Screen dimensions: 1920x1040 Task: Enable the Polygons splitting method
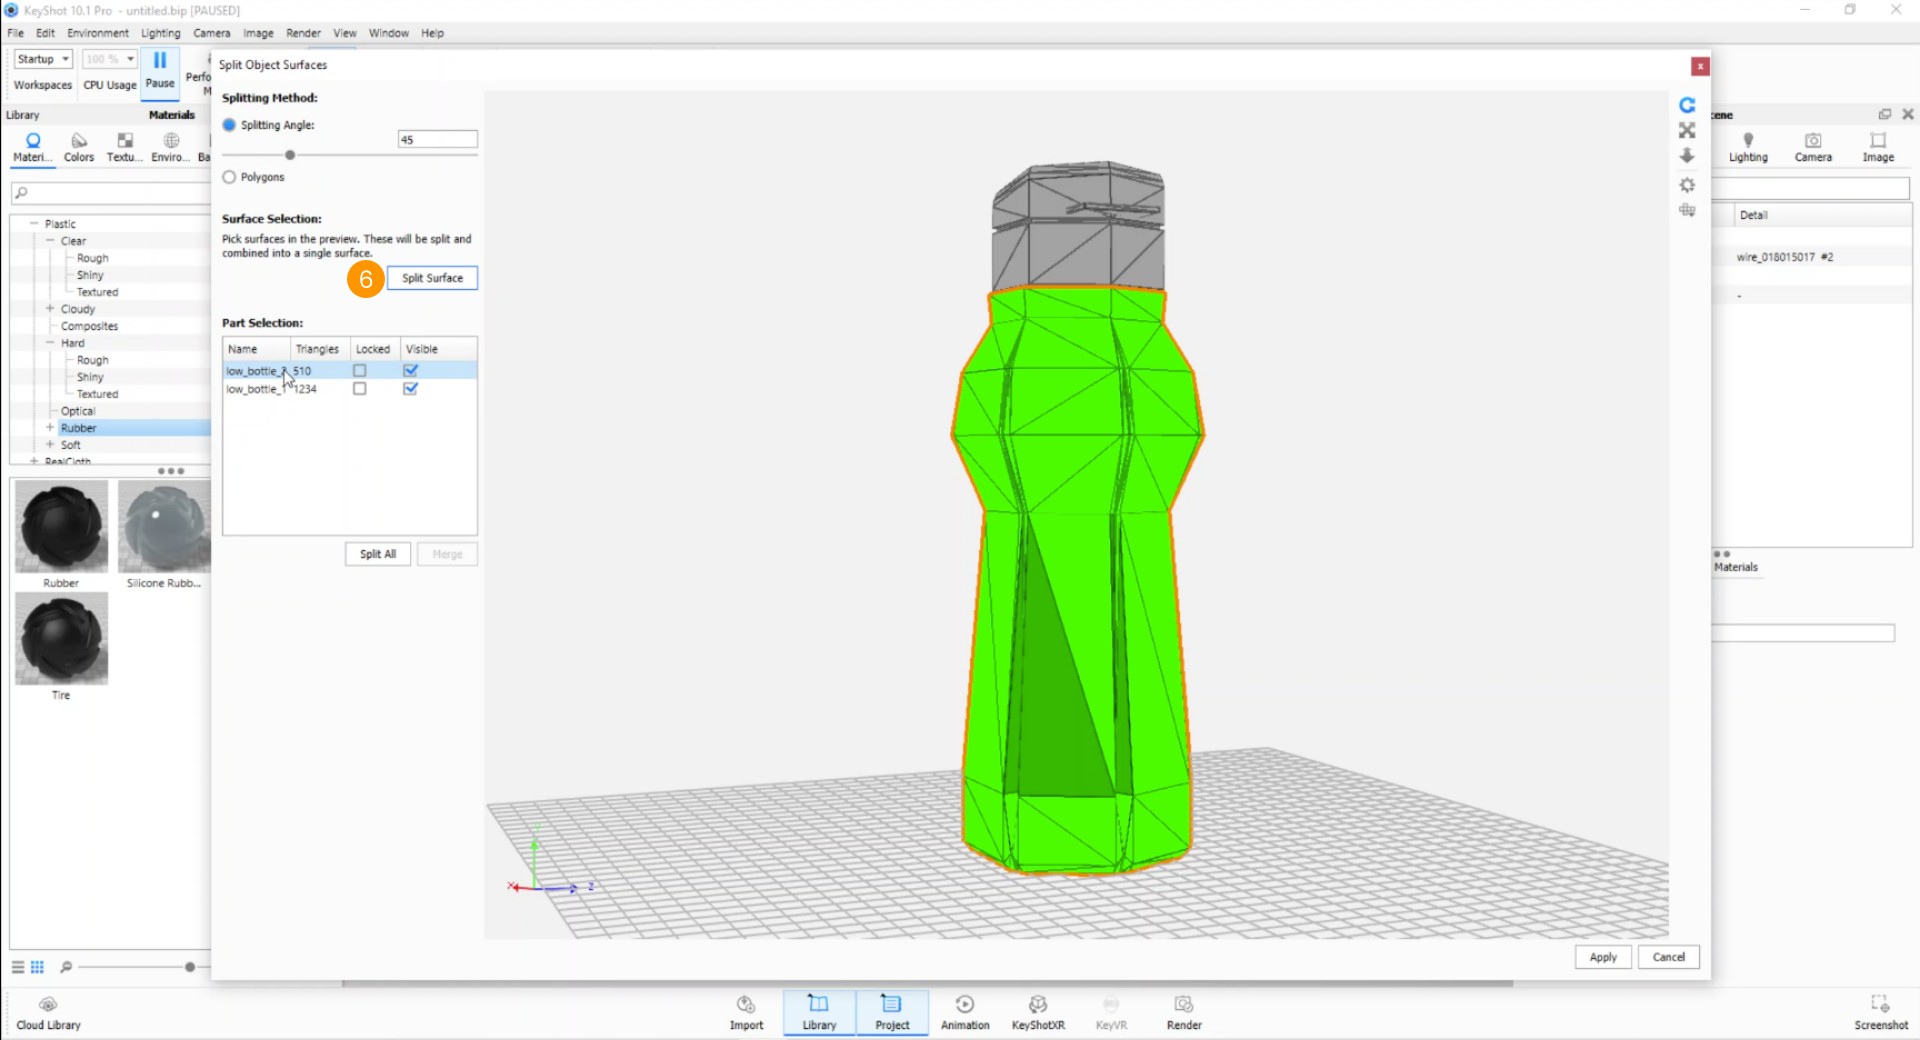coord(229,177)
